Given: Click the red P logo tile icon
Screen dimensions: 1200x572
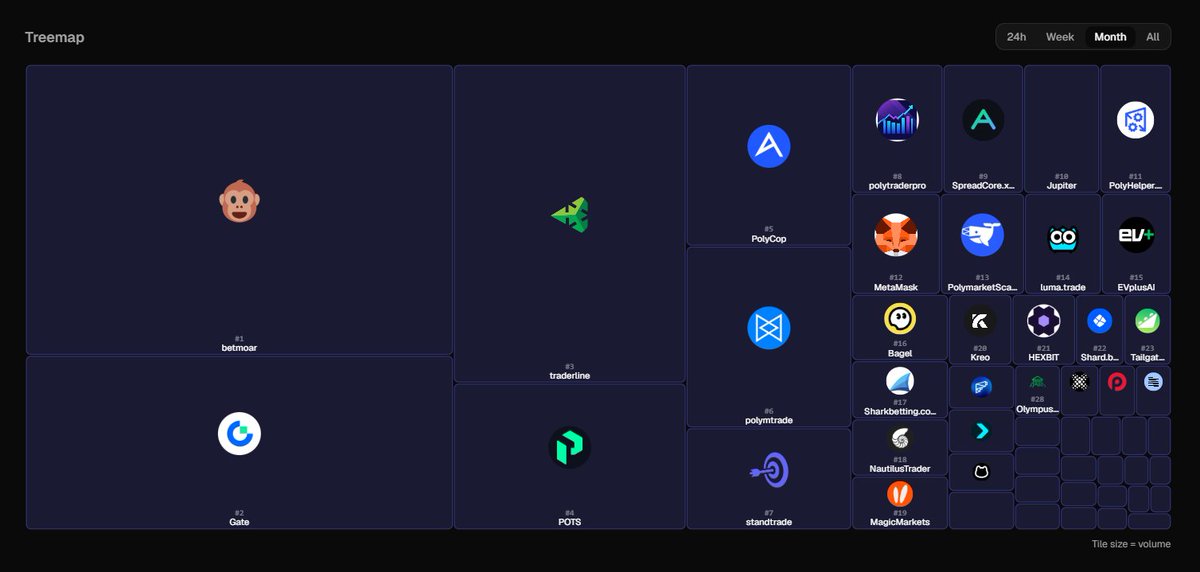Looking at the screenshot, I should [1116, 381].
